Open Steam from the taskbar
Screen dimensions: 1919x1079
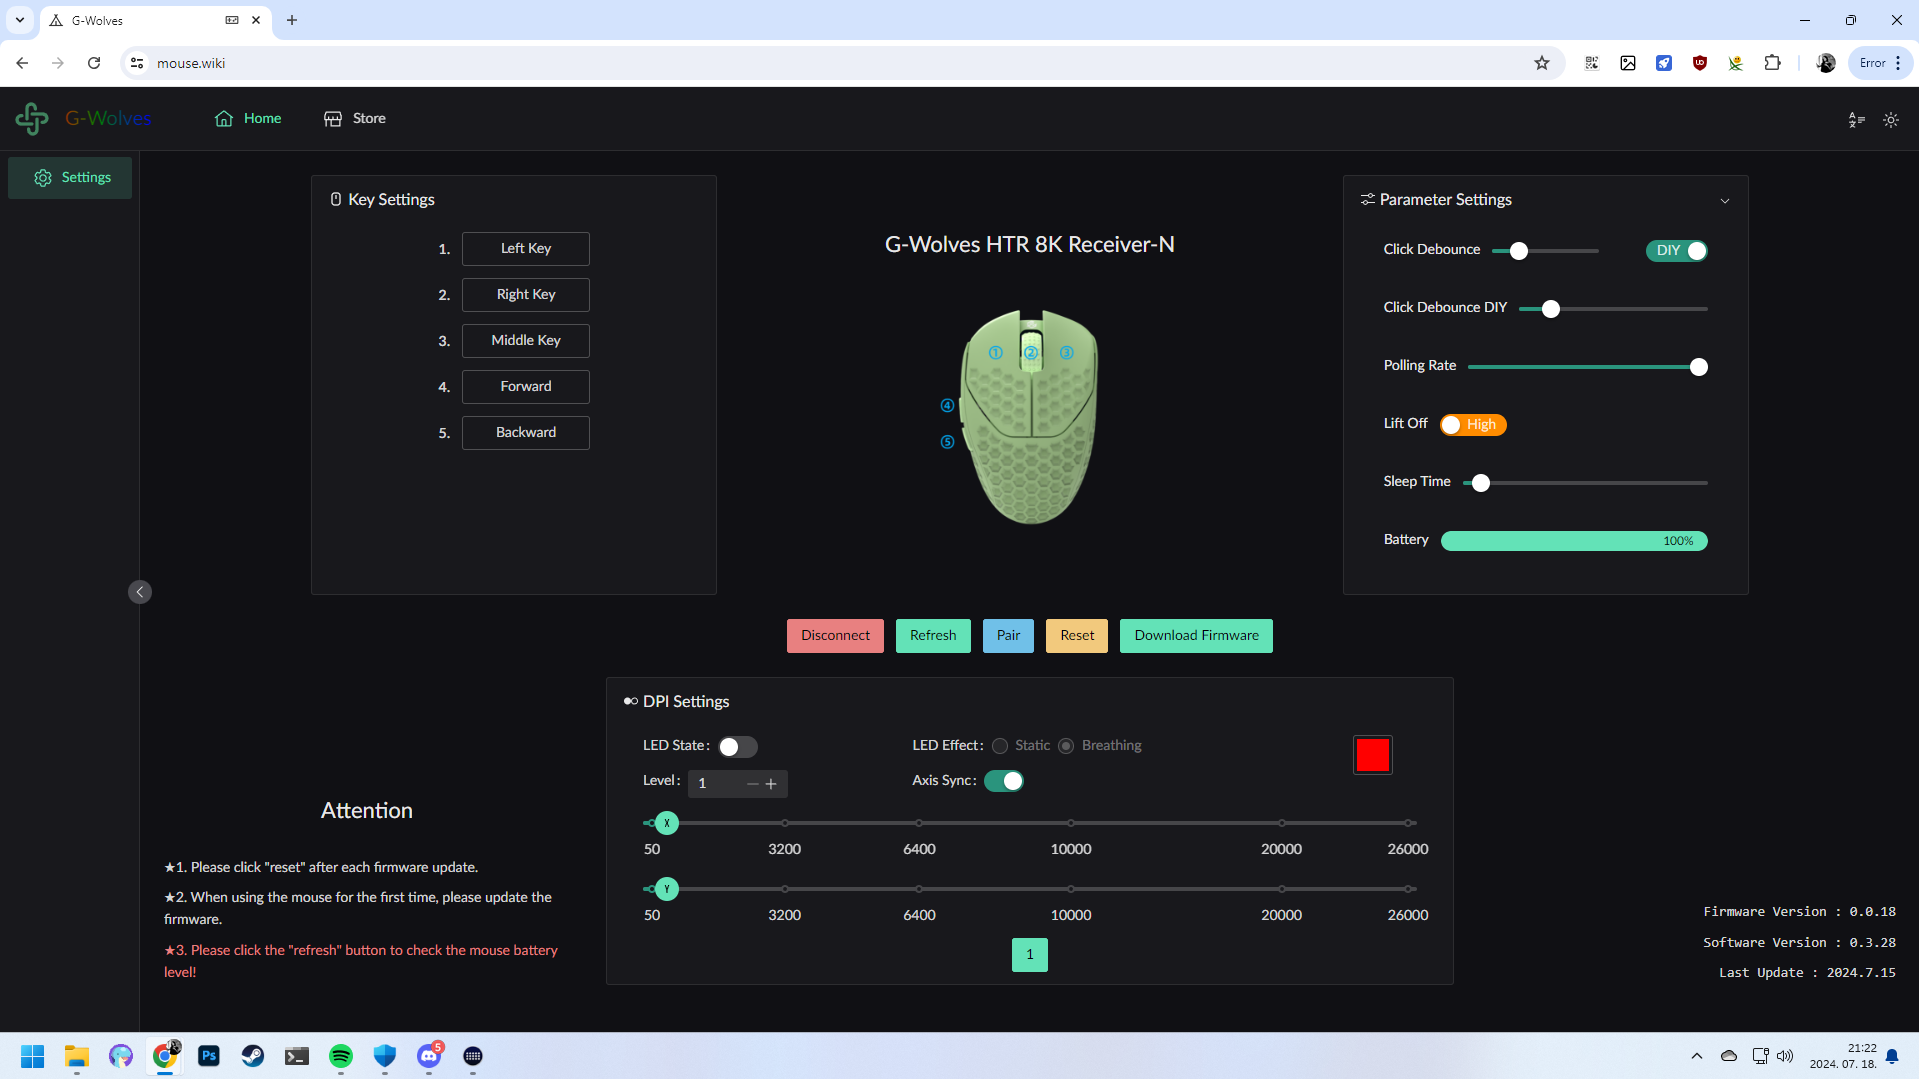253,1056
